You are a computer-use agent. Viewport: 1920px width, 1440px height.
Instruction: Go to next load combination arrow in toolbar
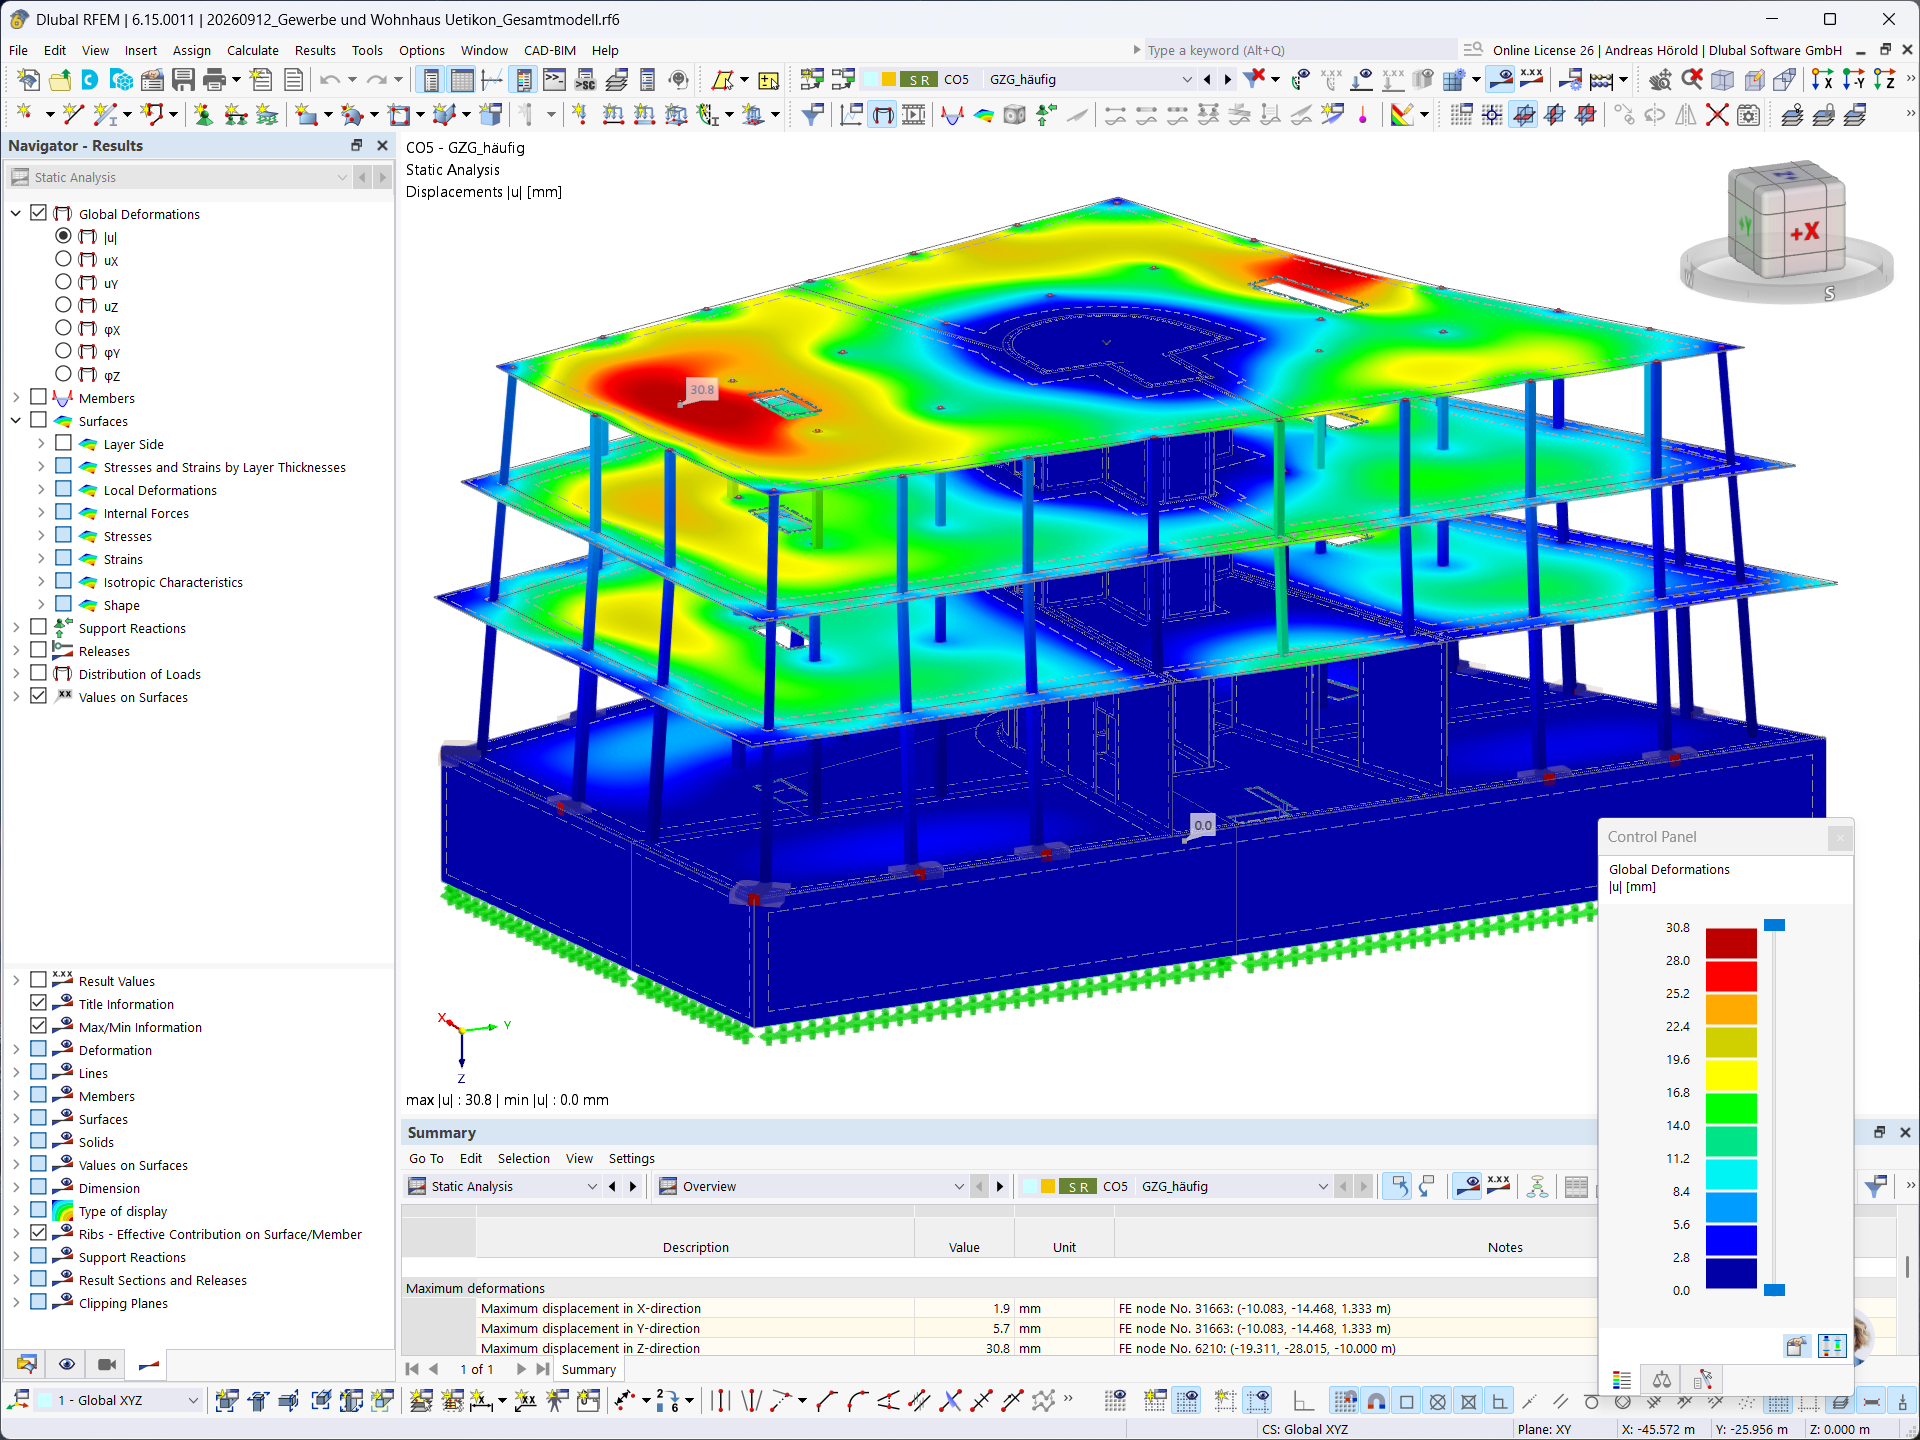(1228, 80)
